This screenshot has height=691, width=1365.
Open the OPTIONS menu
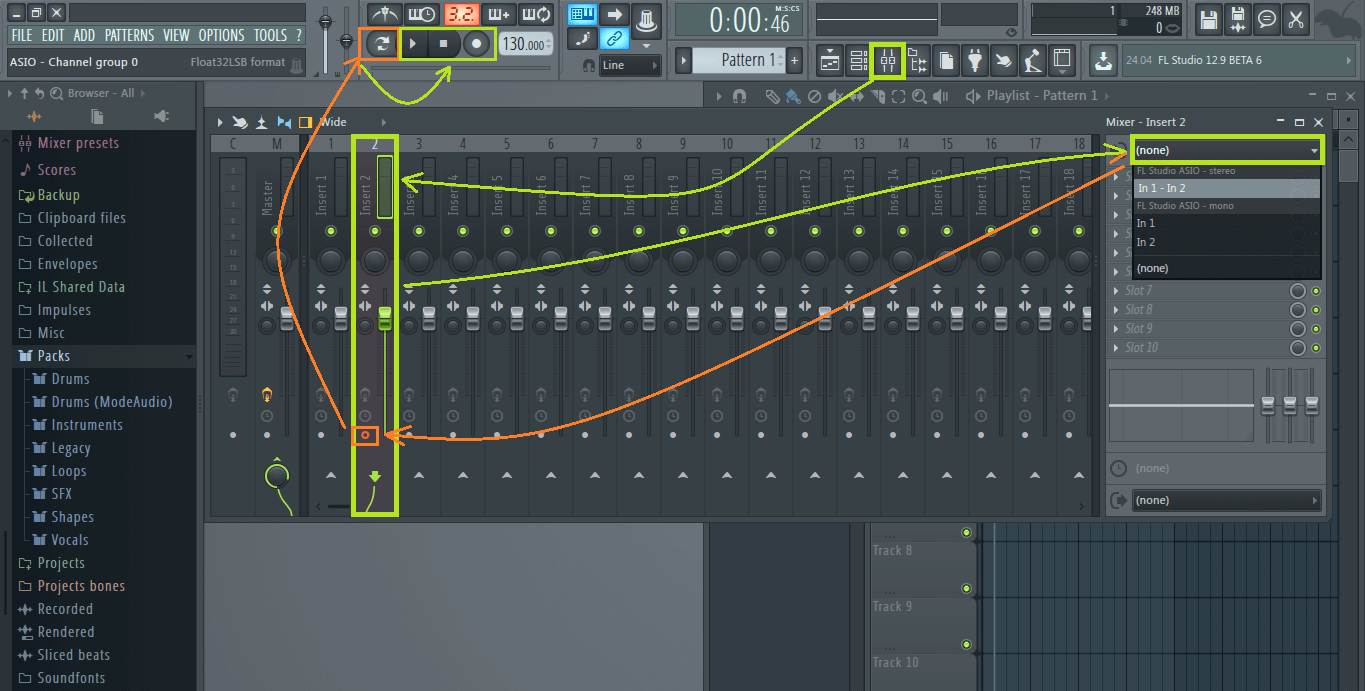pyautogui.click(x=221, y=35)
